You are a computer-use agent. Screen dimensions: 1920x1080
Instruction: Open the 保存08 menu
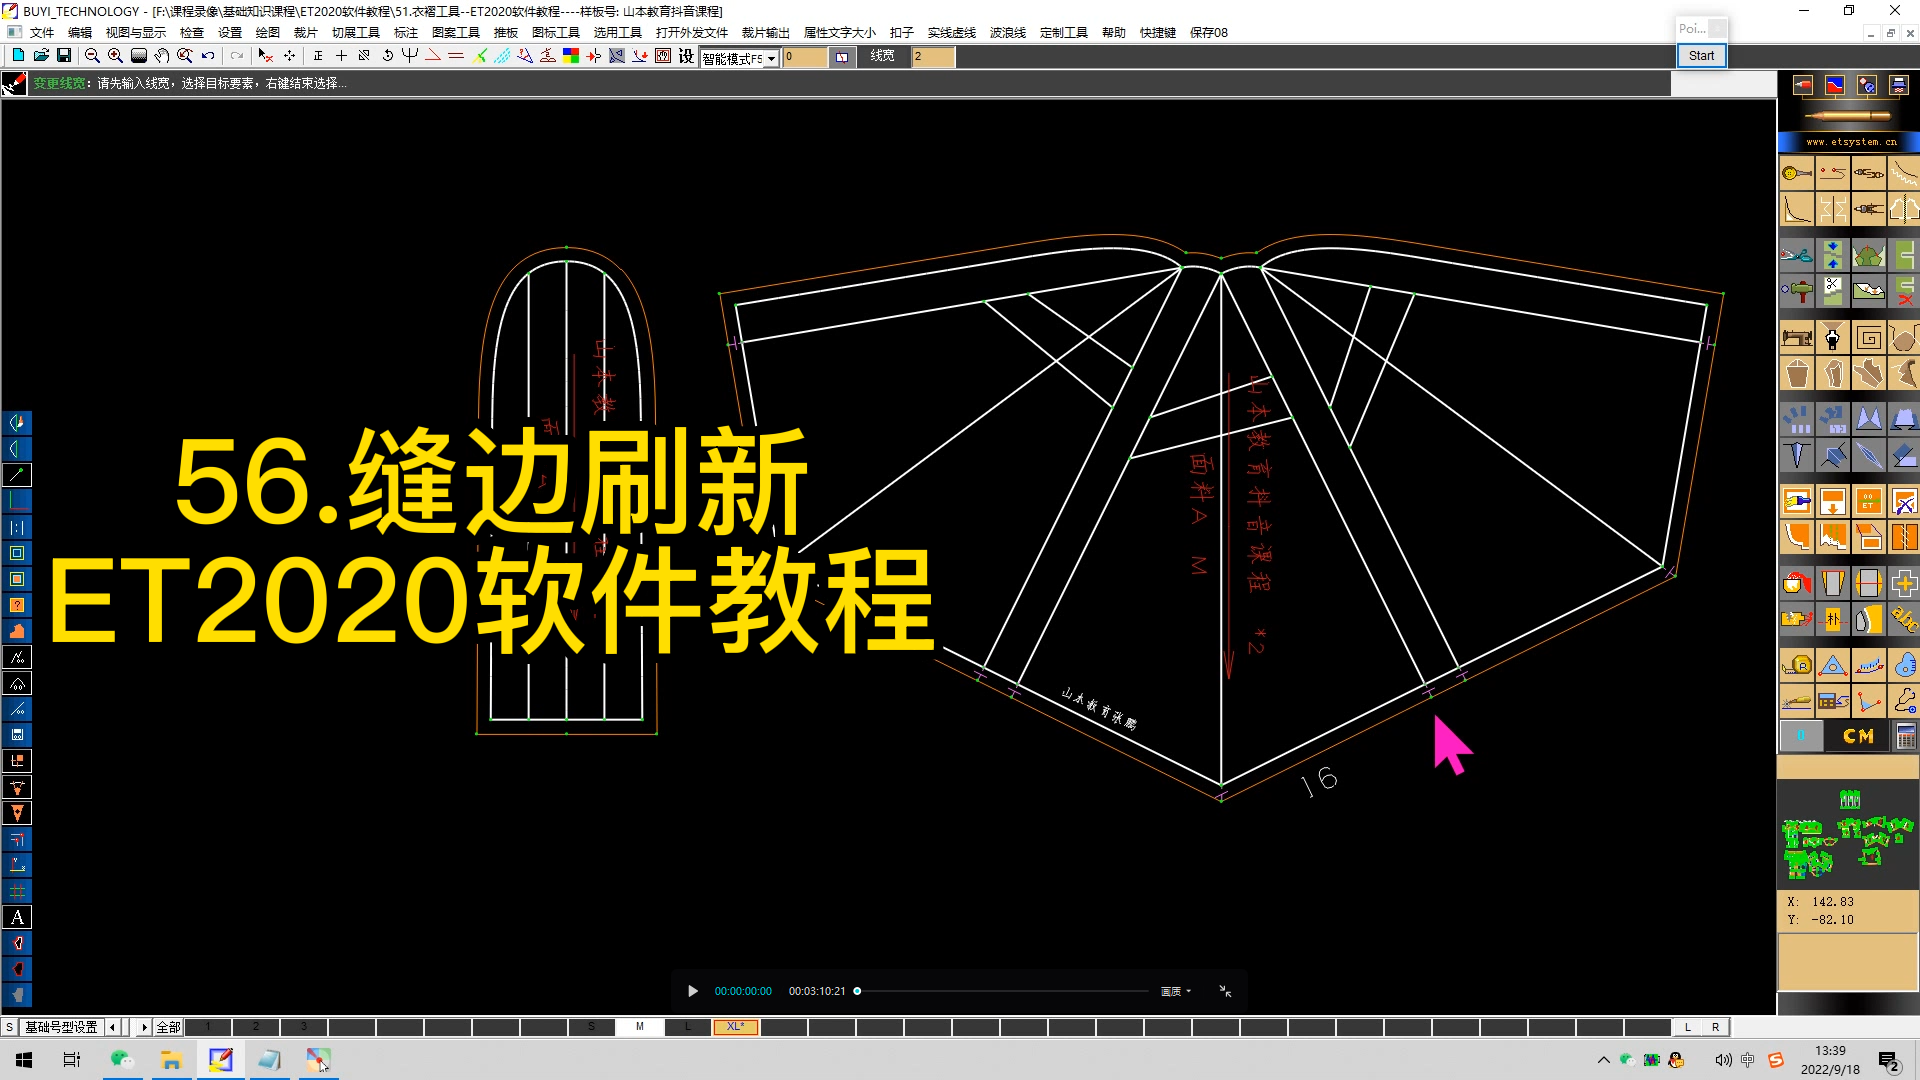pos(1209,33)
